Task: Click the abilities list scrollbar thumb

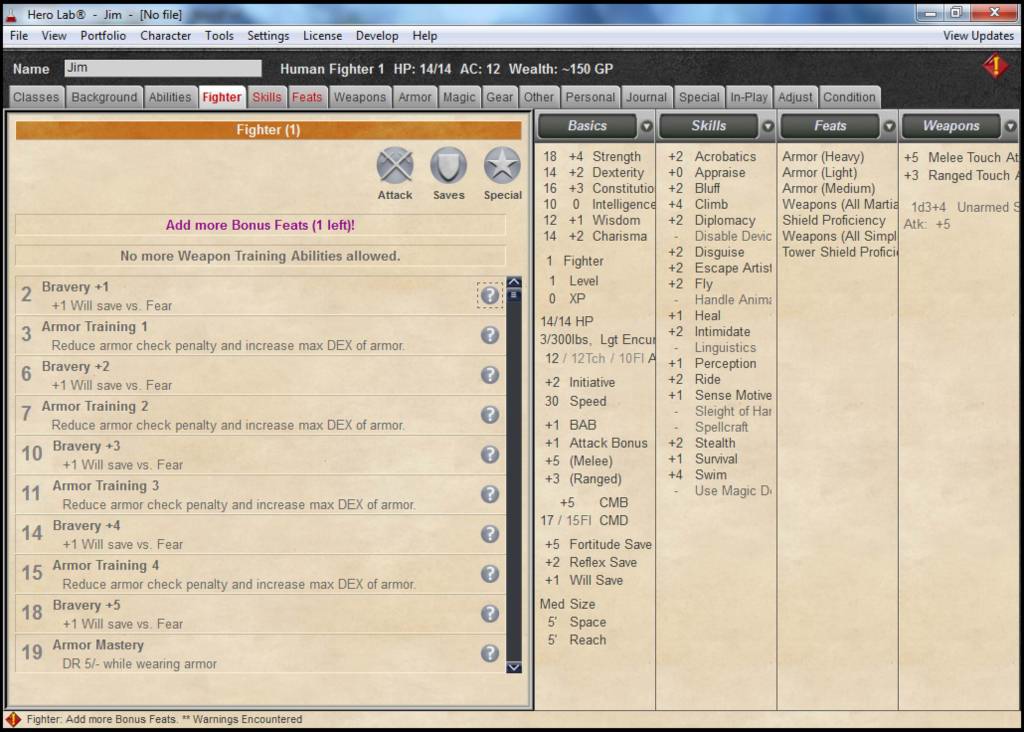Action: [514, 295]
